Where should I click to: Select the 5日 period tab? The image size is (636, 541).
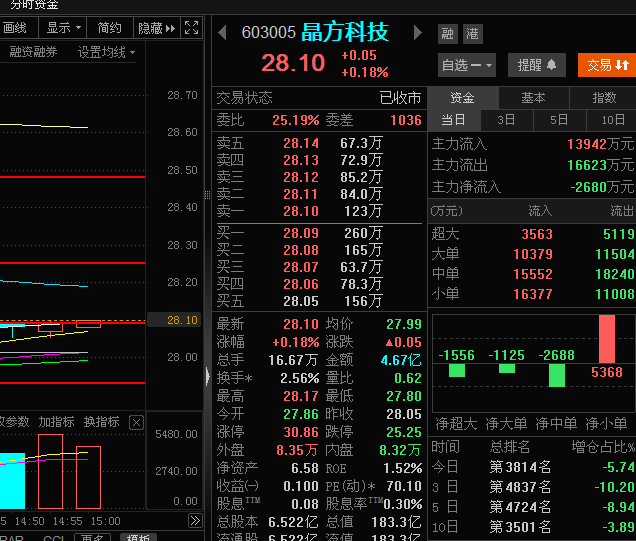coord(559,120)
